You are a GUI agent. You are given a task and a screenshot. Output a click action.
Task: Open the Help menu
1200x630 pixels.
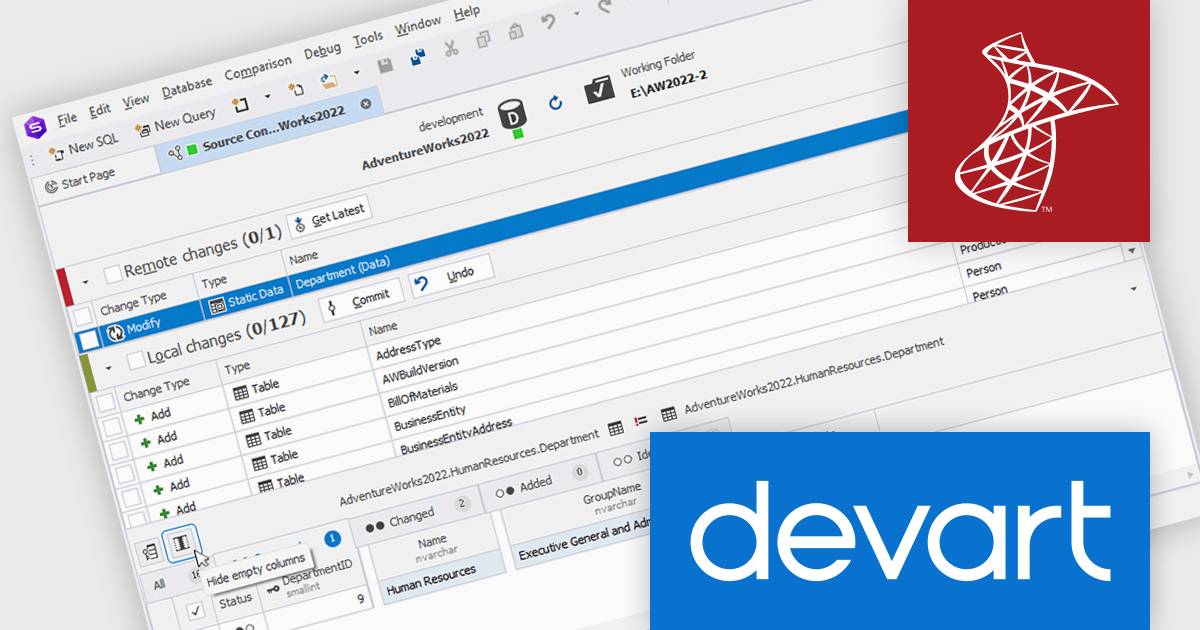[467, 13]
